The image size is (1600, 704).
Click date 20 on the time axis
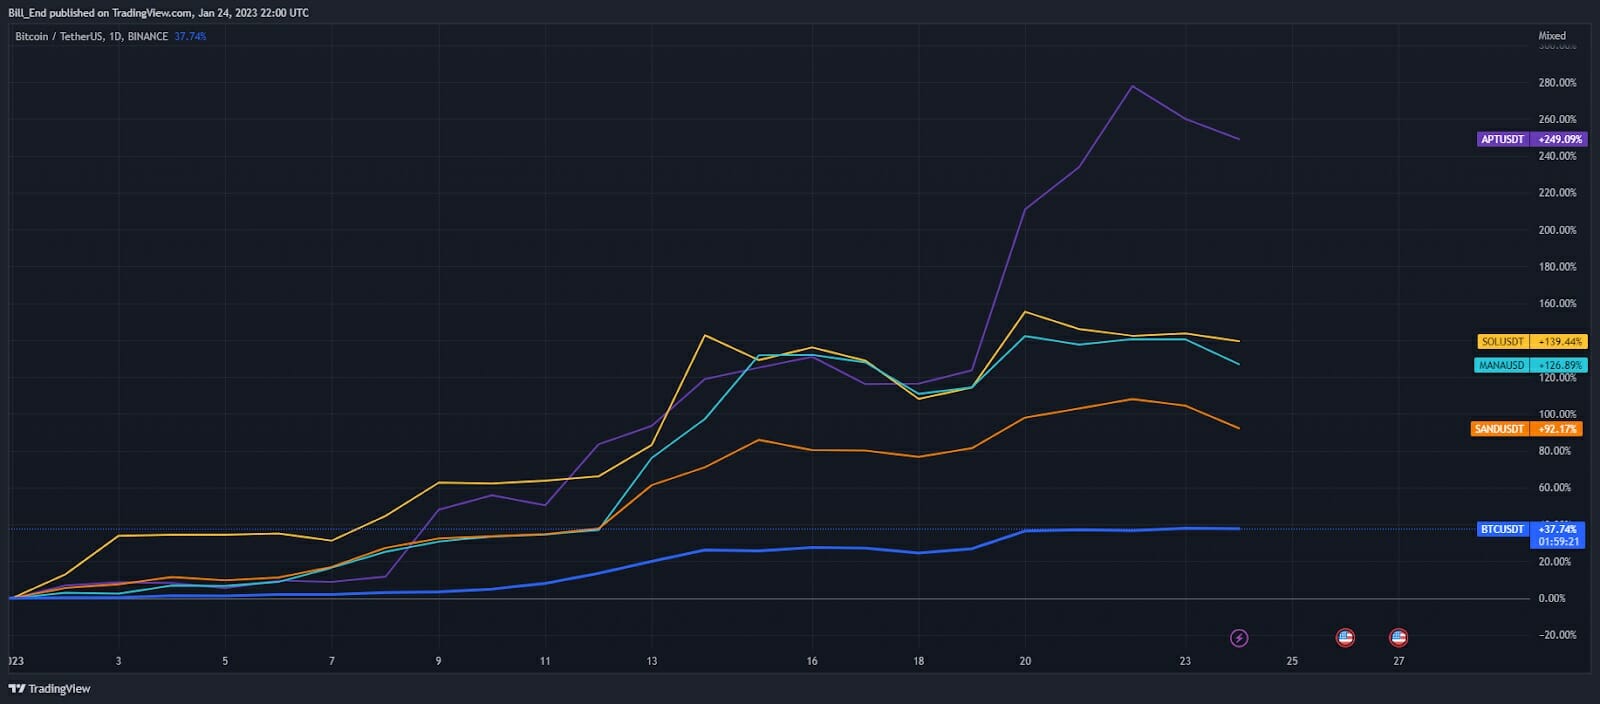pos(1025,661)
